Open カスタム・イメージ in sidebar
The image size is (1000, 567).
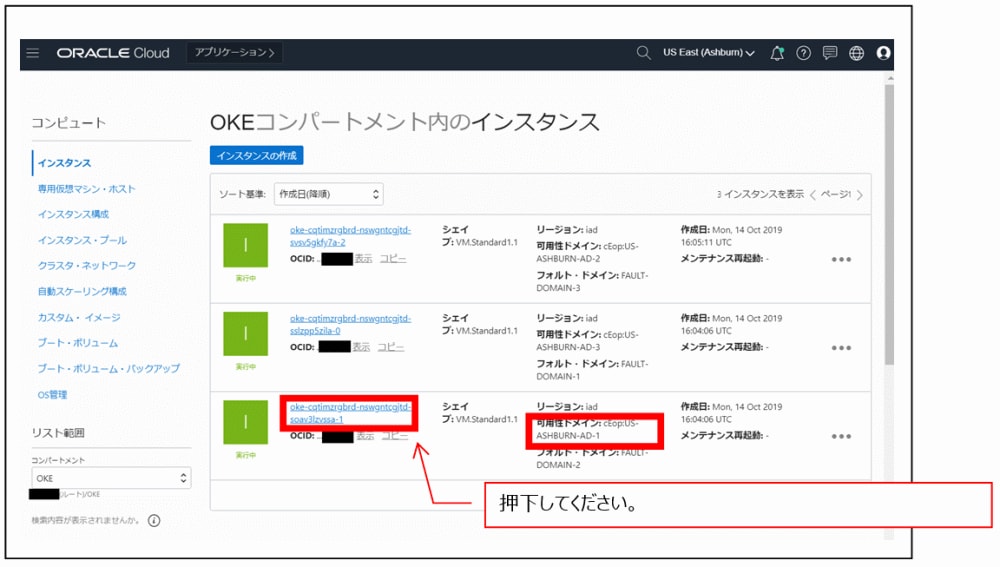[x=78, y=318]
